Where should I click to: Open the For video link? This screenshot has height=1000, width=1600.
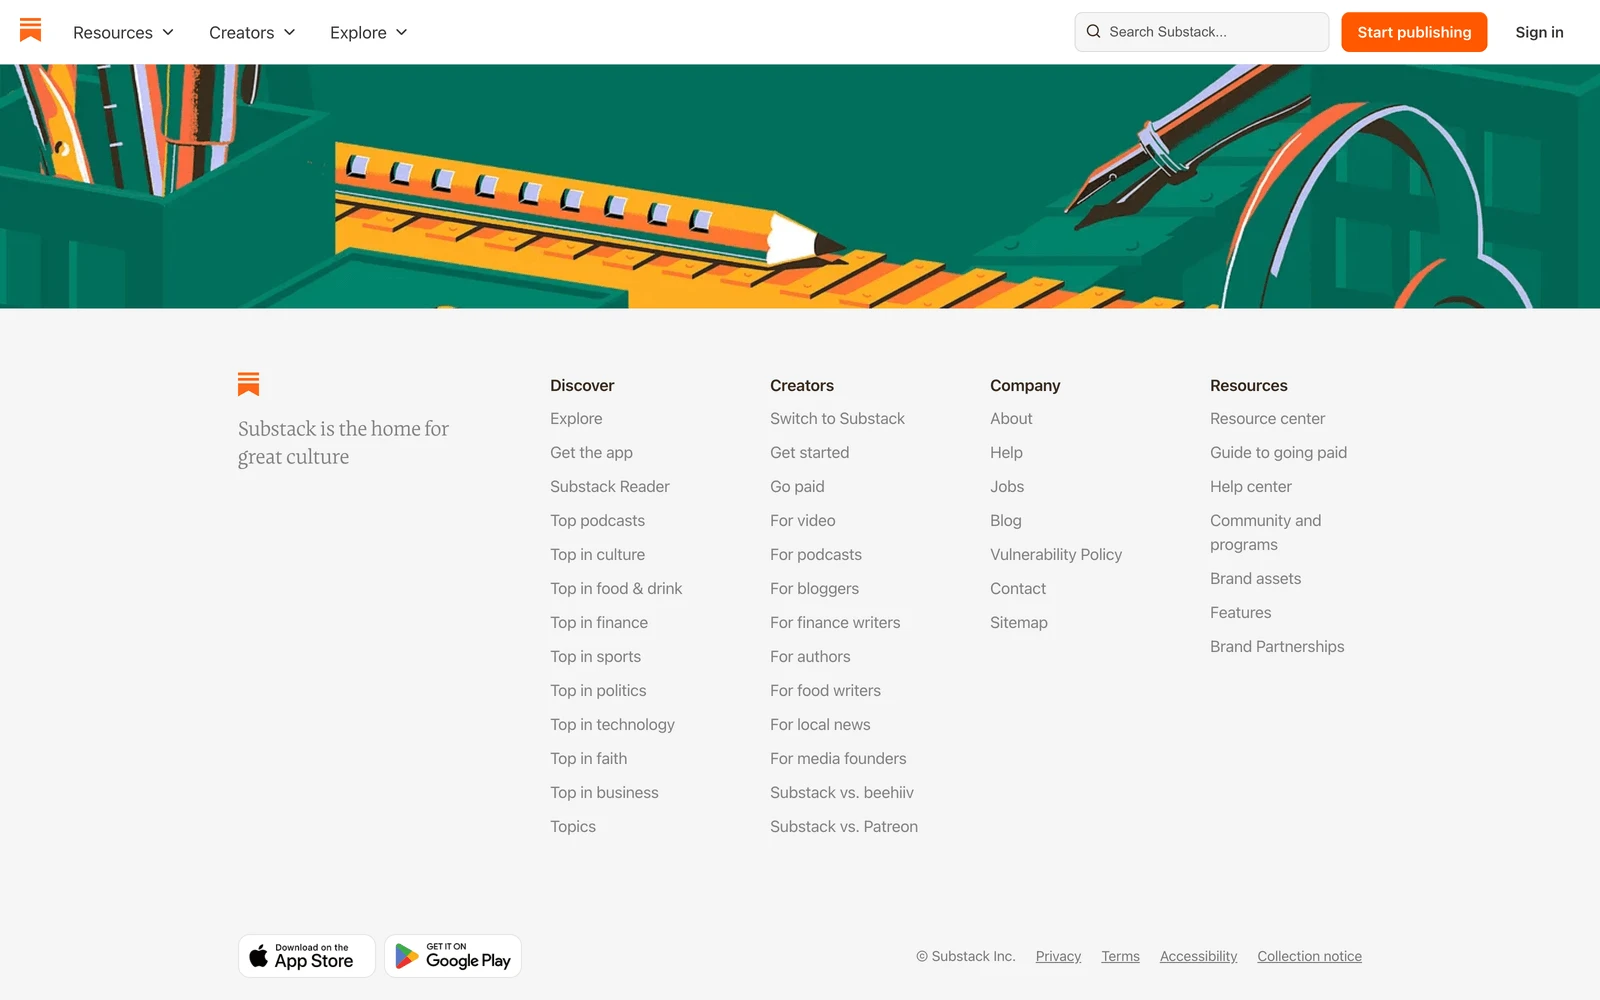point(802,521)
